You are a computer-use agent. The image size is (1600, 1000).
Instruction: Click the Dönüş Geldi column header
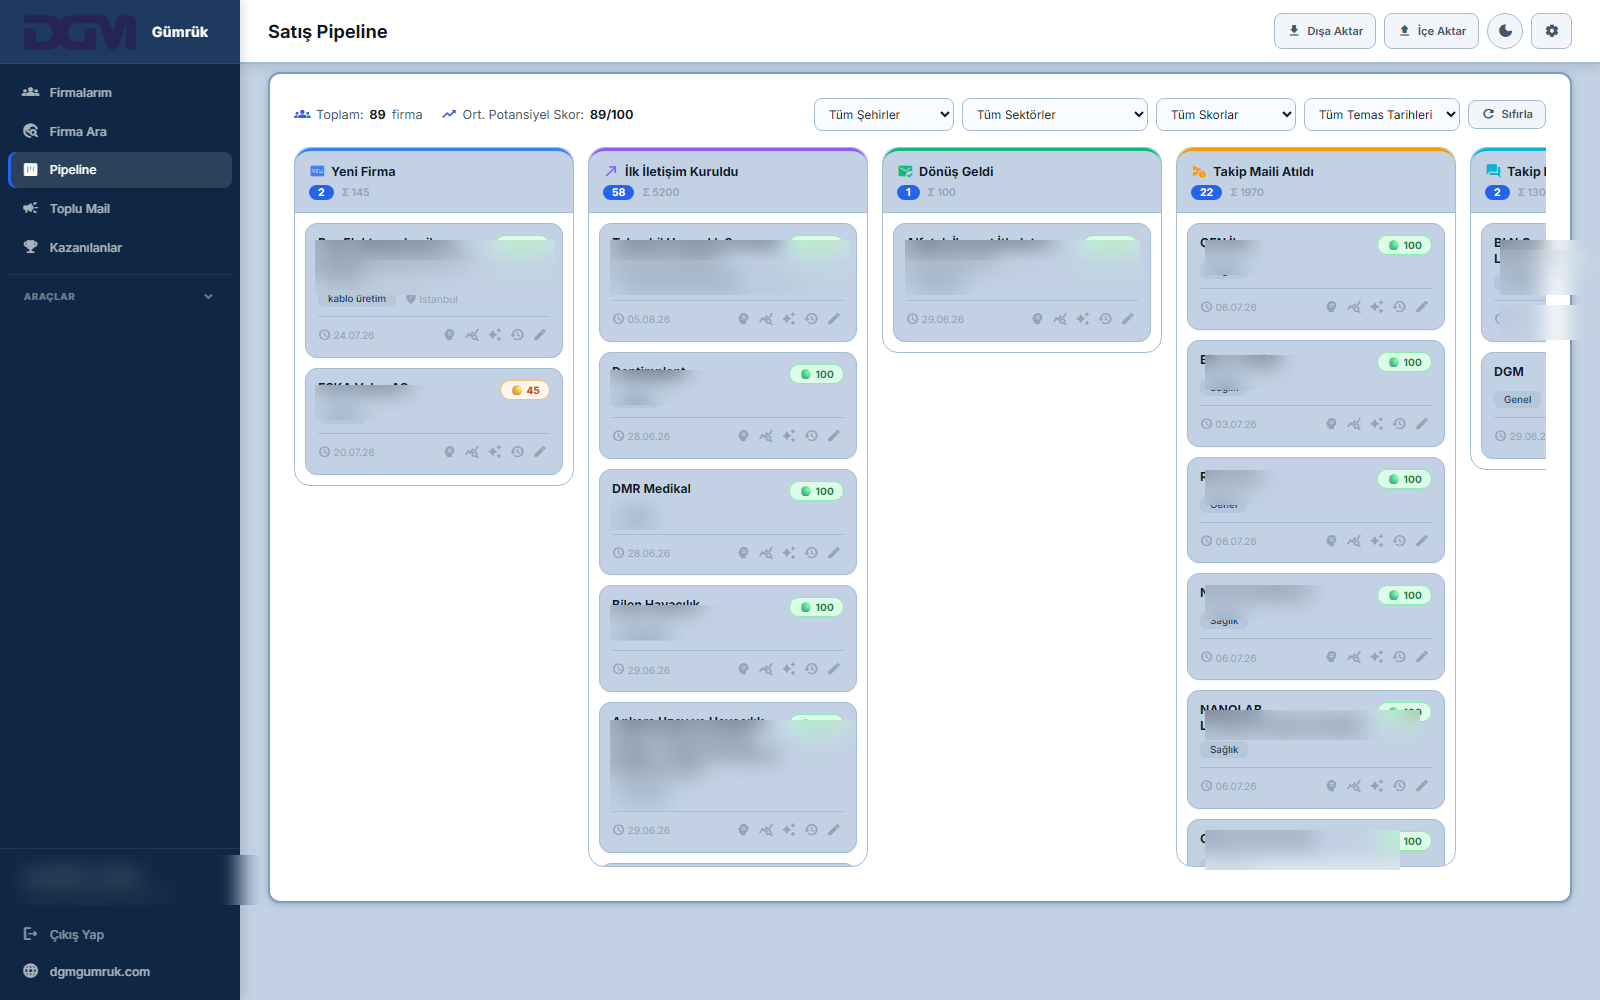point(1022,181)
